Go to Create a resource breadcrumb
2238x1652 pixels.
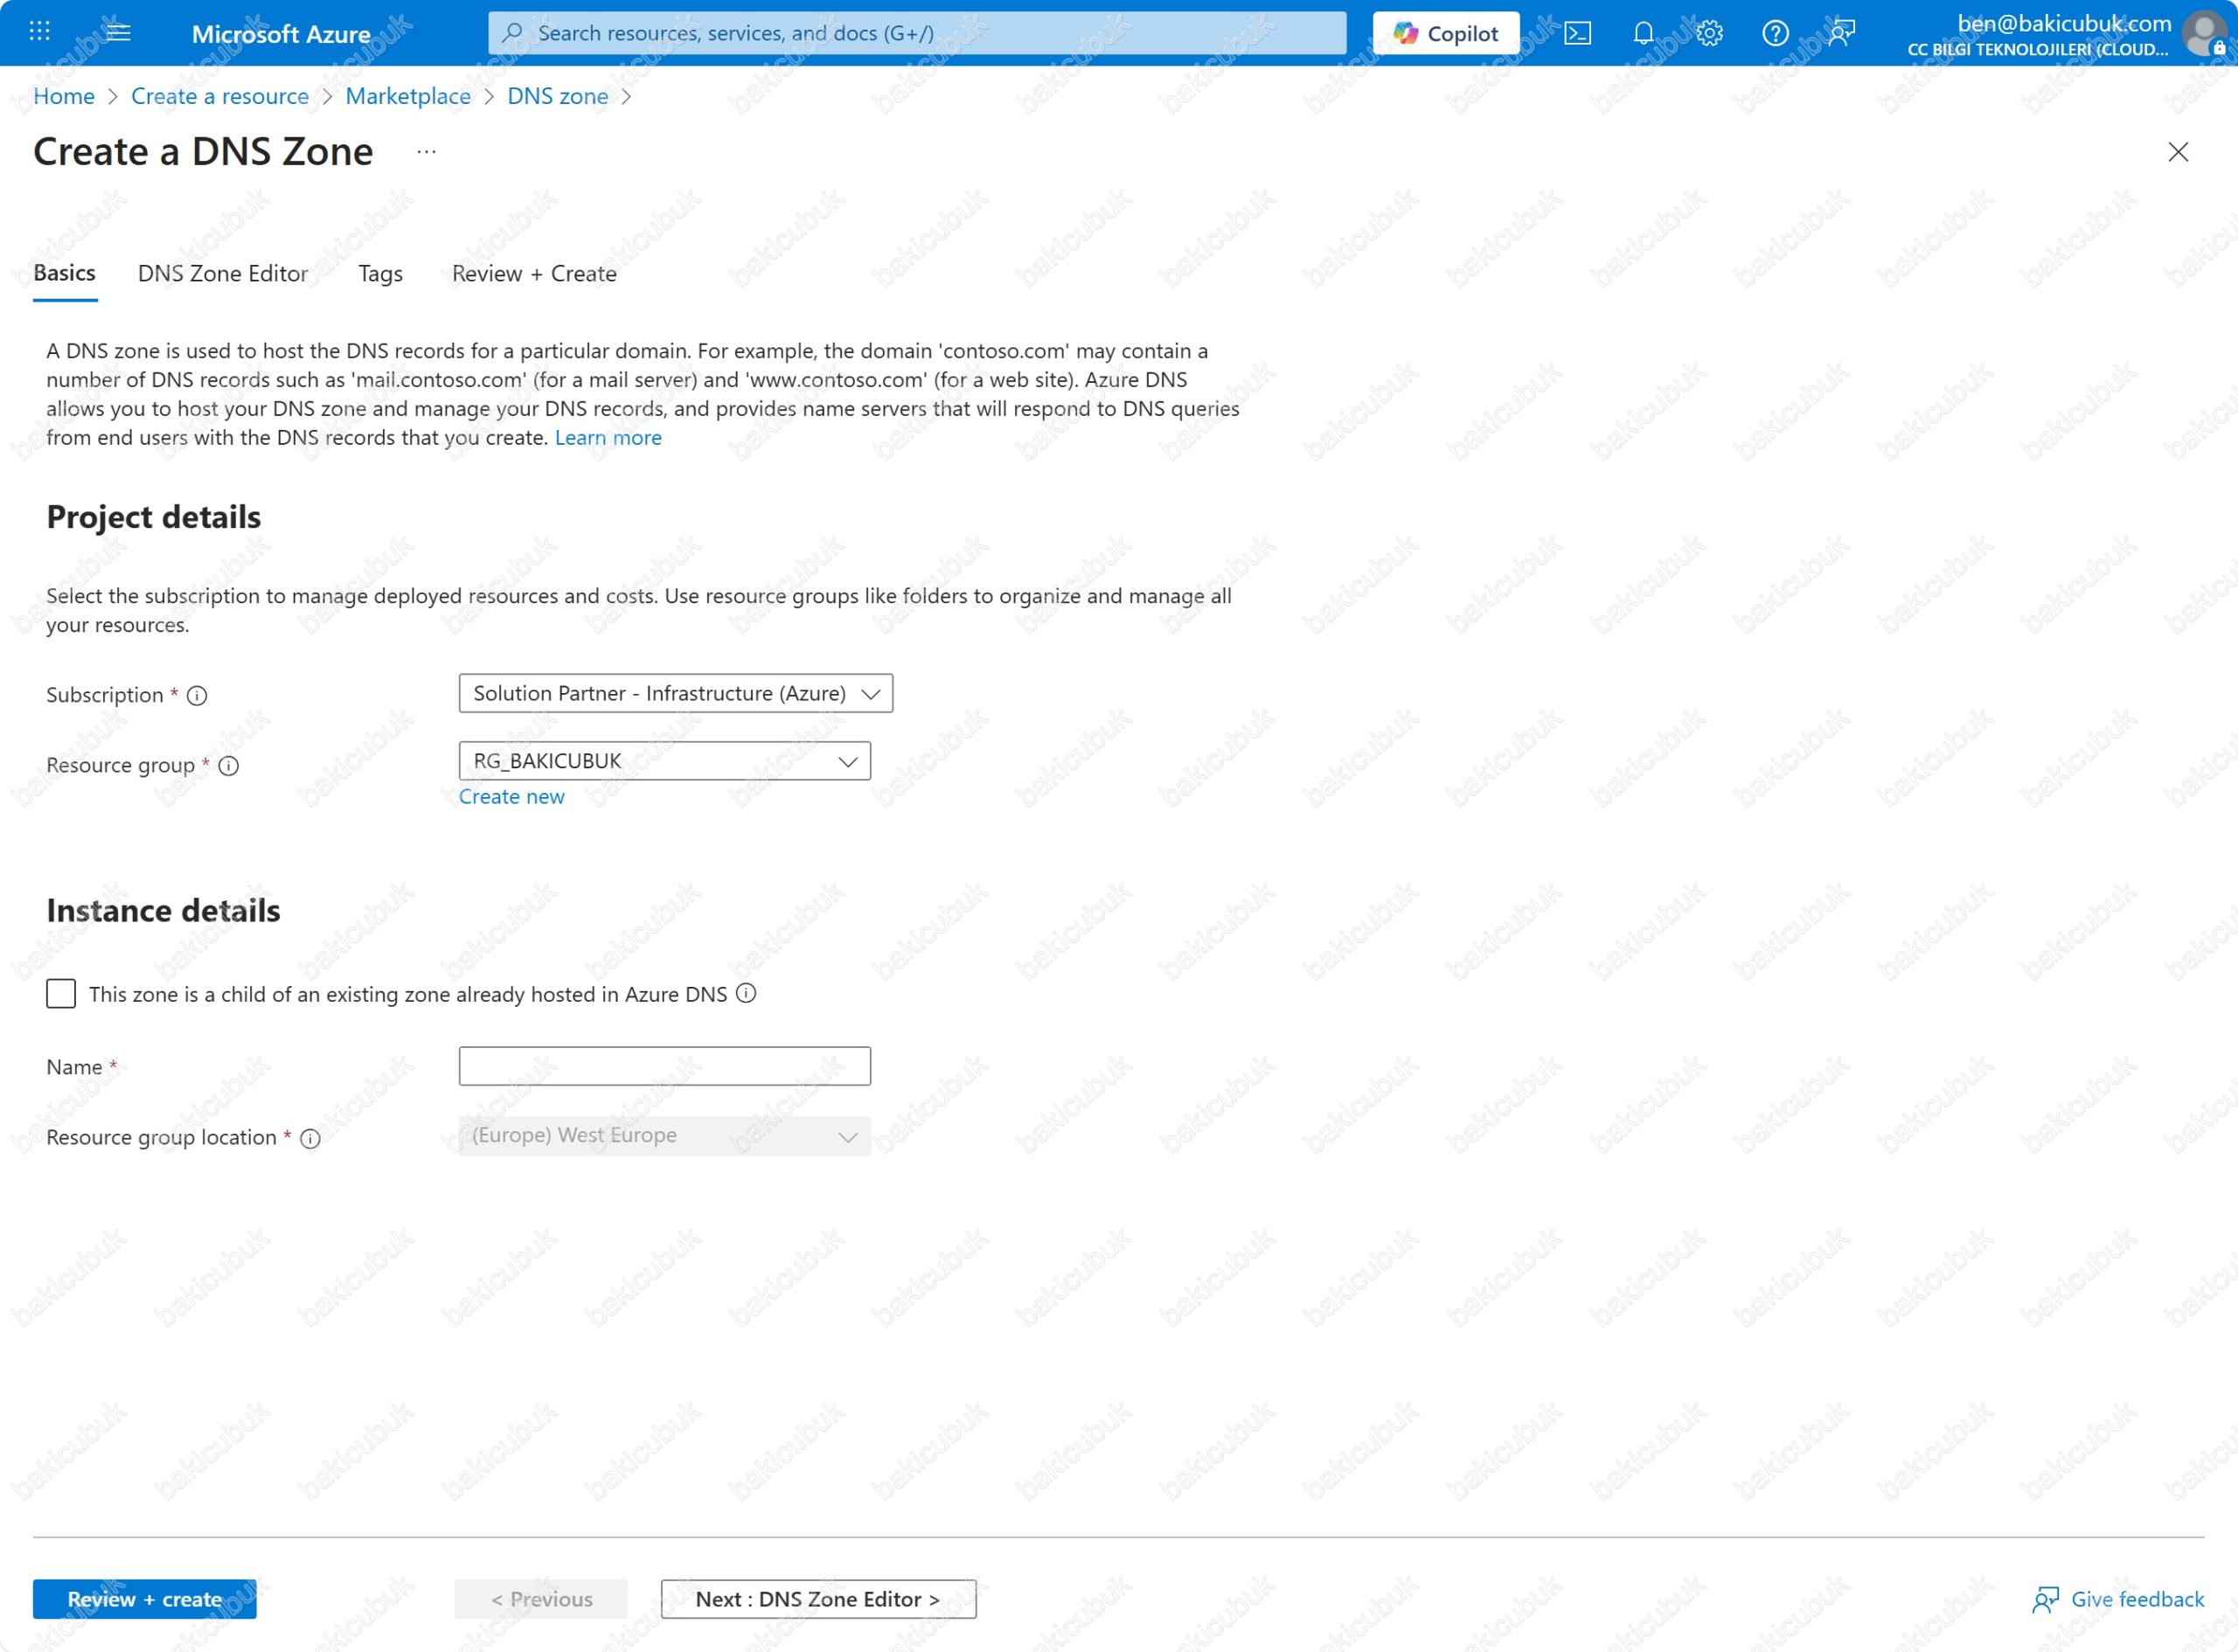[220, 96]
